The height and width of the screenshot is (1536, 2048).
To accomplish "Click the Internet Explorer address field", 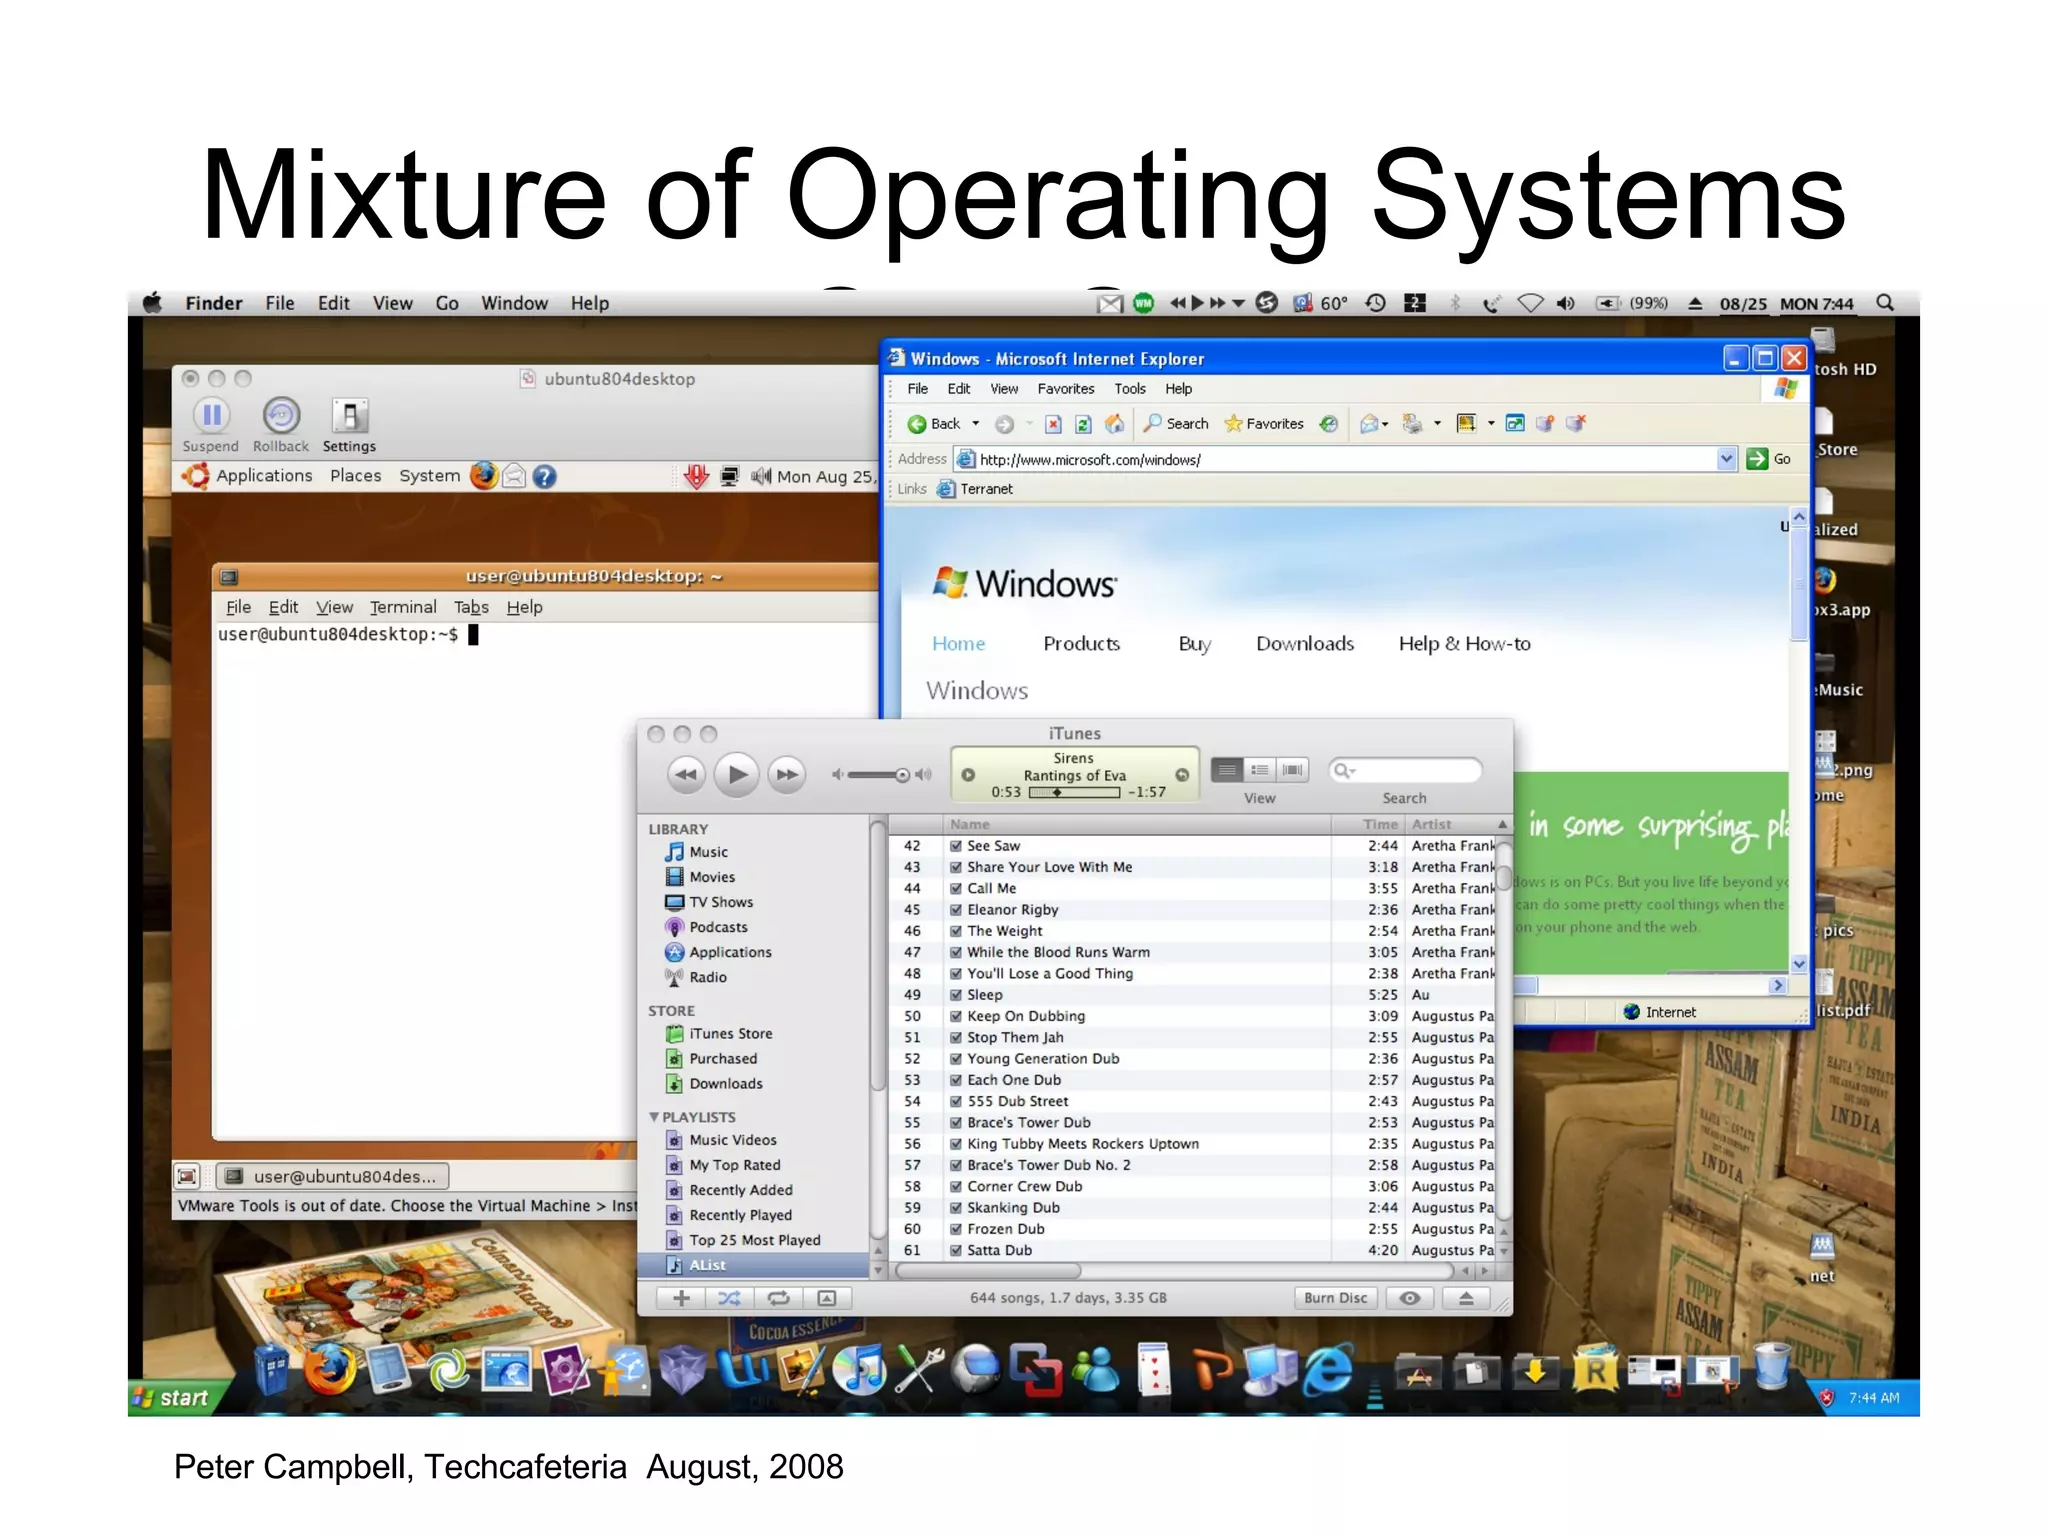I will [x=1345, y=459].
